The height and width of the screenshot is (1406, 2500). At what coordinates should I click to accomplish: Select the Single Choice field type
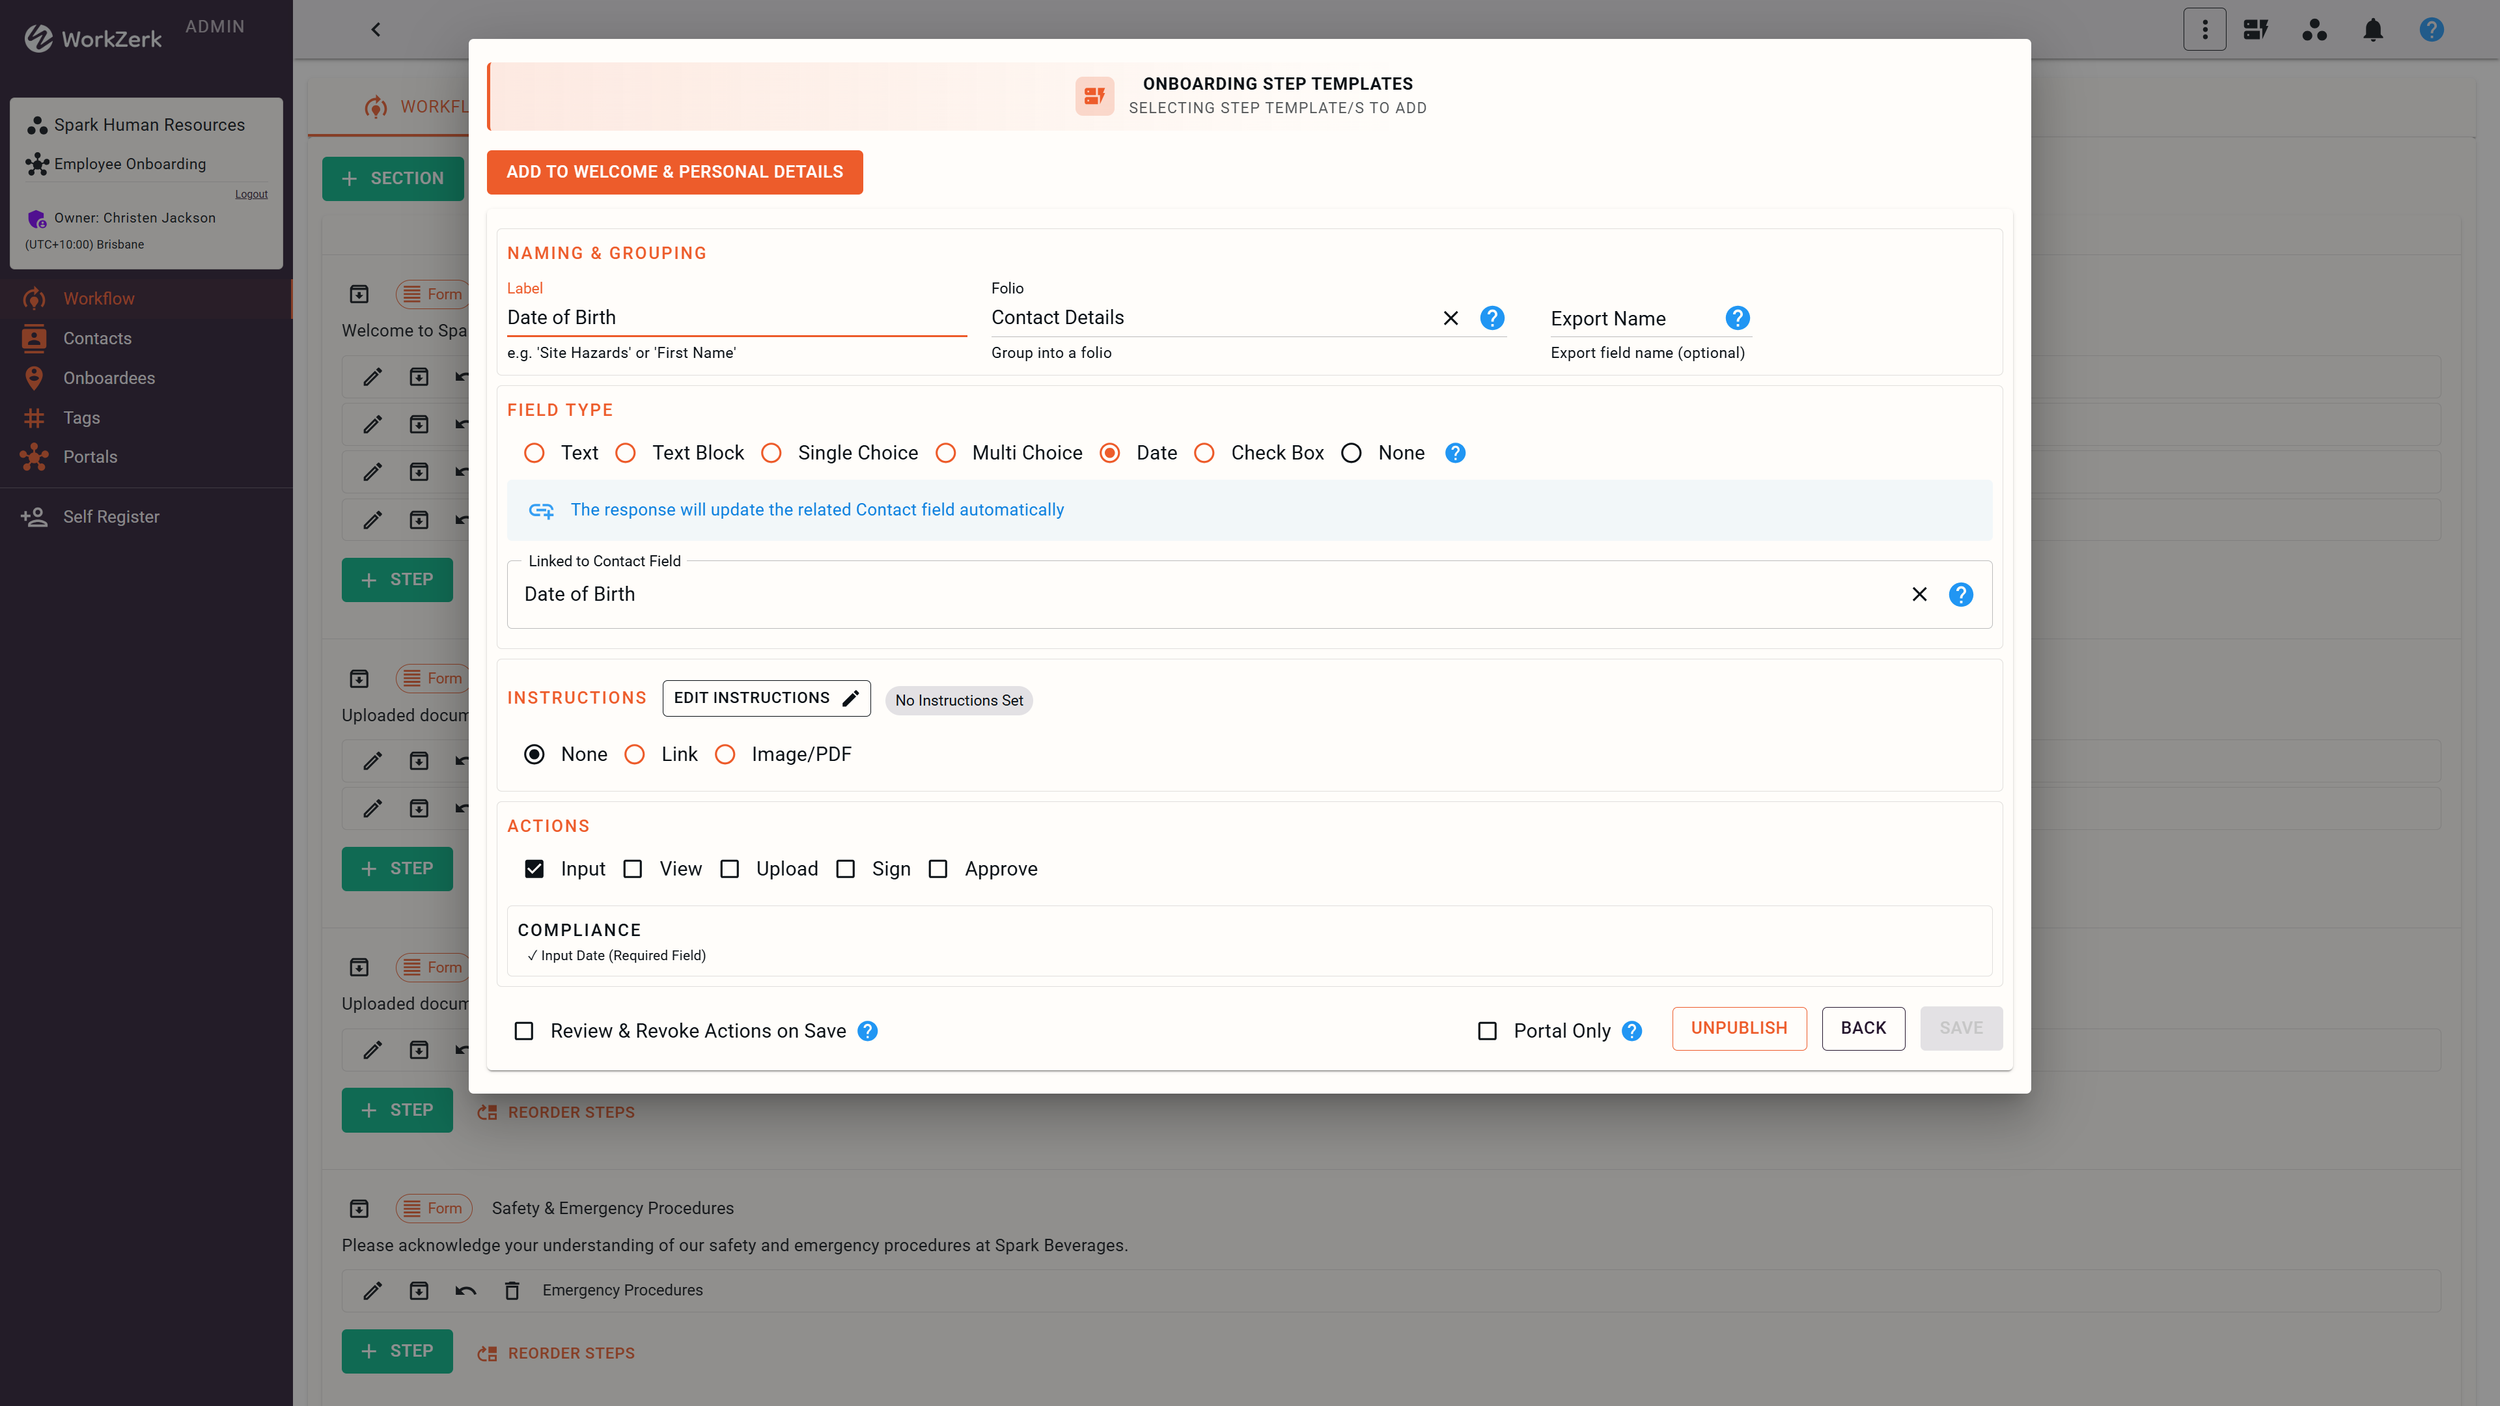click(771, 453)
